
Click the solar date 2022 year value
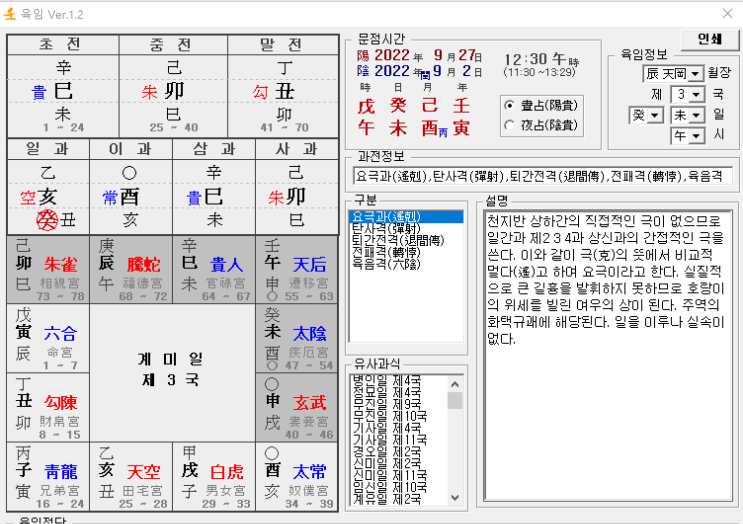392,55
